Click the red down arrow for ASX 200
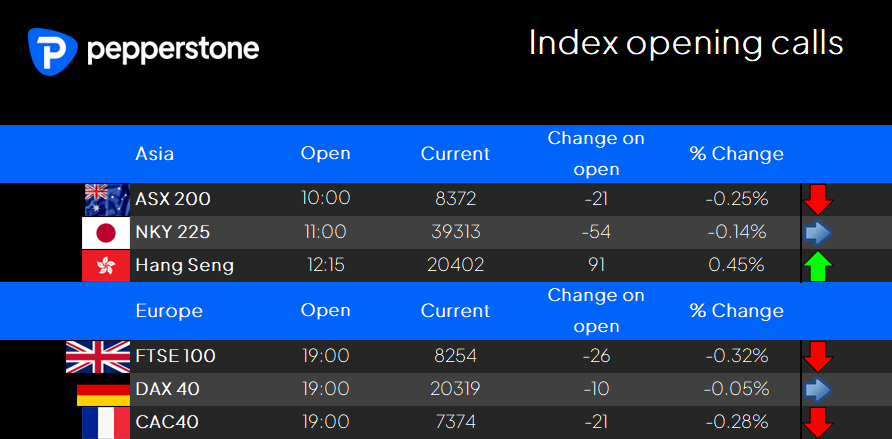892x439 pixels. 818,200
